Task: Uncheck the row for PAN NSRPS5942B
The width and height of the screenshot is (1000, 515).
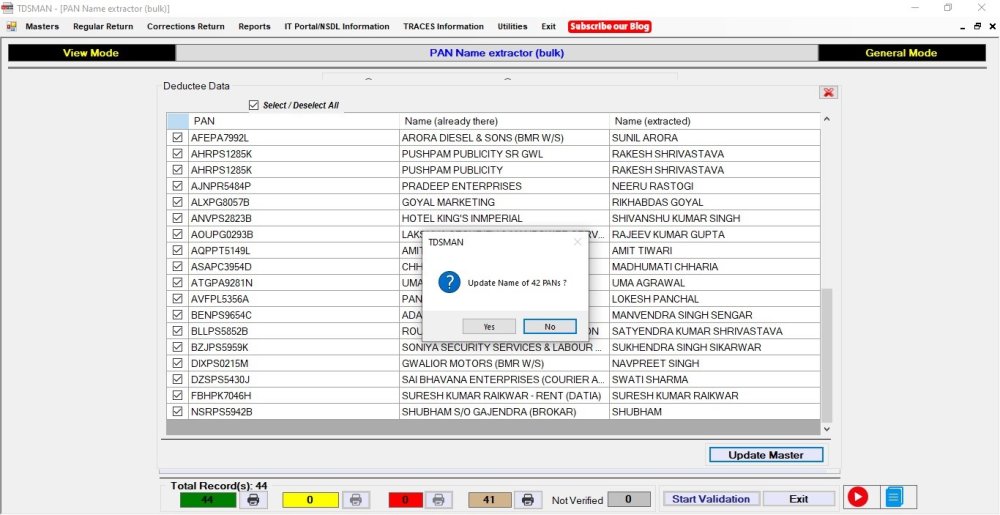Action: point(177,412)
